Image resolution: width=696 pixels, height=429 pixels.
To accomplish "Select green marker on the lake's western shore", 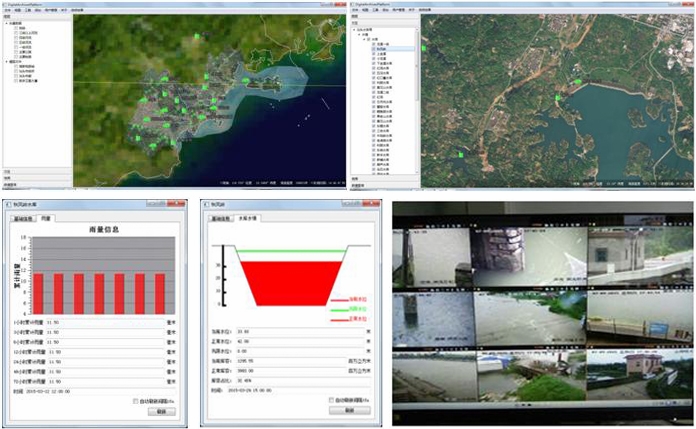I will click(x=559, y=99).
